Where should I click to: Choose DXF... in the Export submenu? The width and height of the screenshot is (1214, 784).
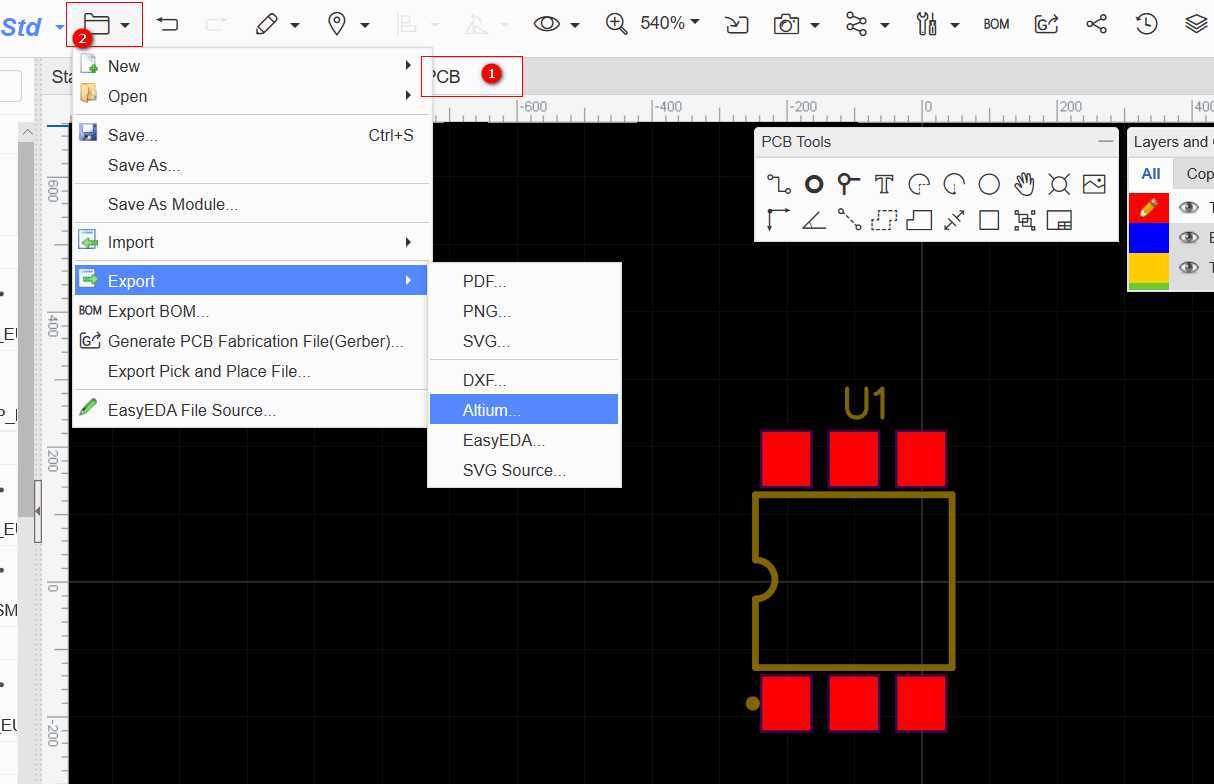point(524,380)
